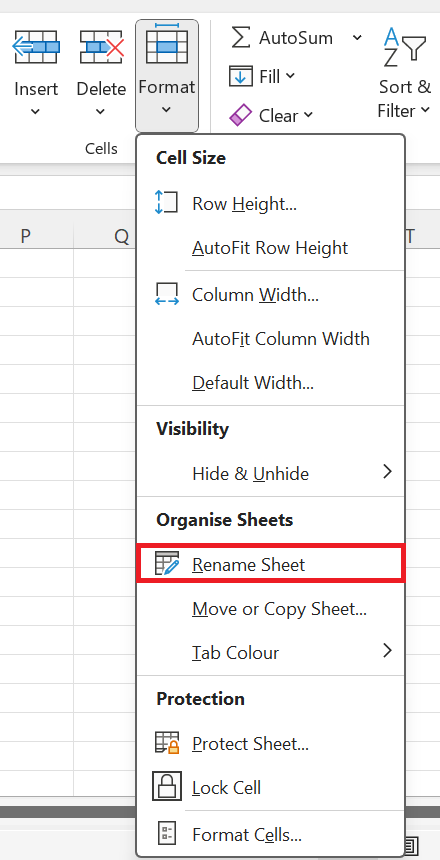Image resolution: width=440 pixels, height=860 pixels.
Task: Select column P header
Action: [x=25, y=236]
